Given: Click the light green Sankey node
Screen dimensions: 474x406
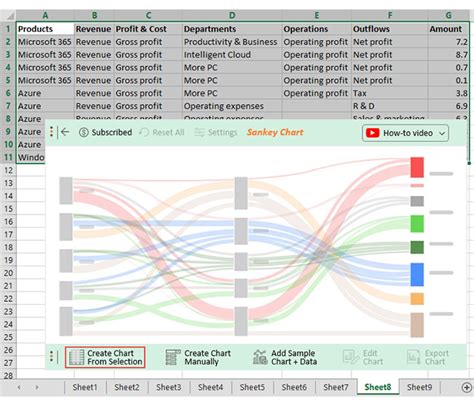Looking at the screenshot, I should tap(417, 224).
